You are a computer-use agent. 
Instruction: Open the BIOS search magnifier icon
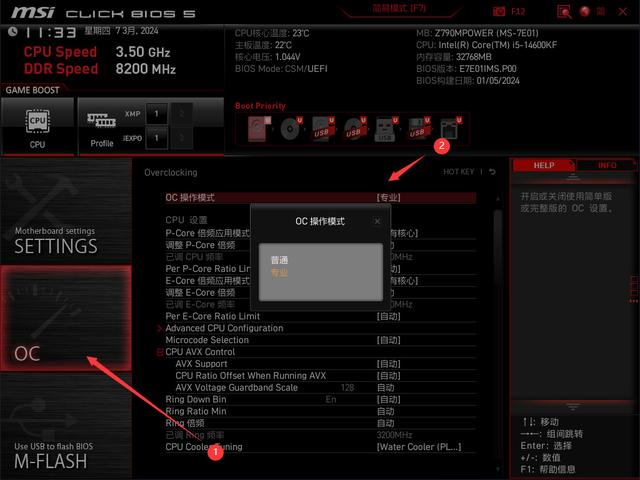(x=564, y=11)
